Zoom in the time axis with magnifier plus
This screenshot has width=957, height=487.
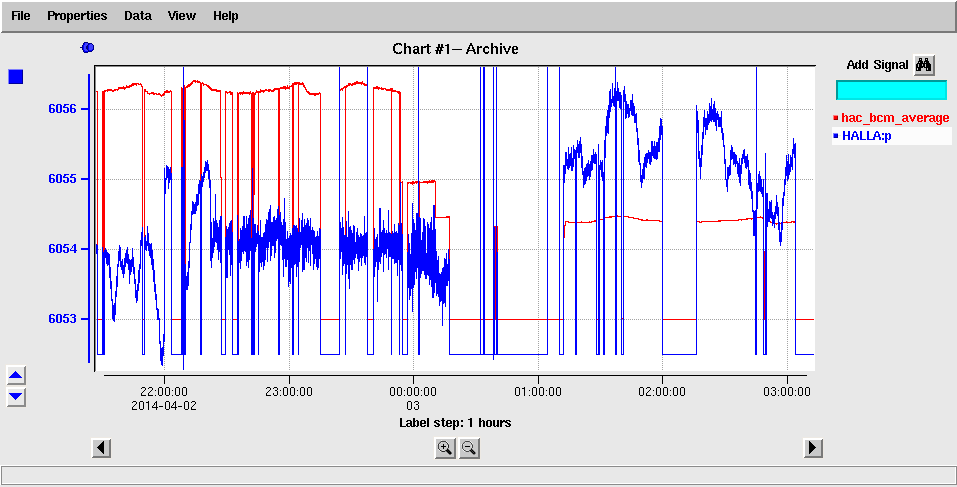pos(445,449)
